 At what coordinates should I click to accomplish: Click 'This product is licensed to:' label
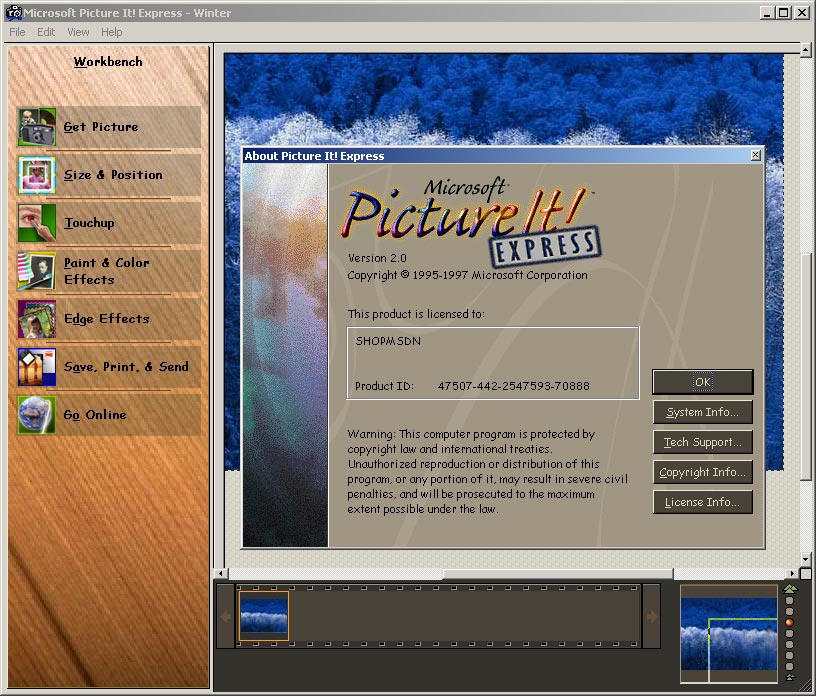(416, 314)
